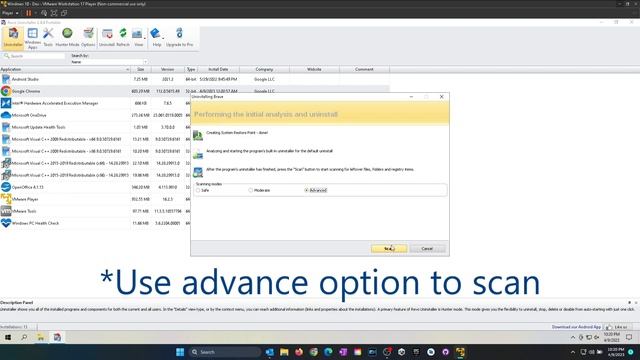Toggle VMware unity mode icon
Image resolution: width=640 pixels, height=360 pixels.
[x=64, y=13]
